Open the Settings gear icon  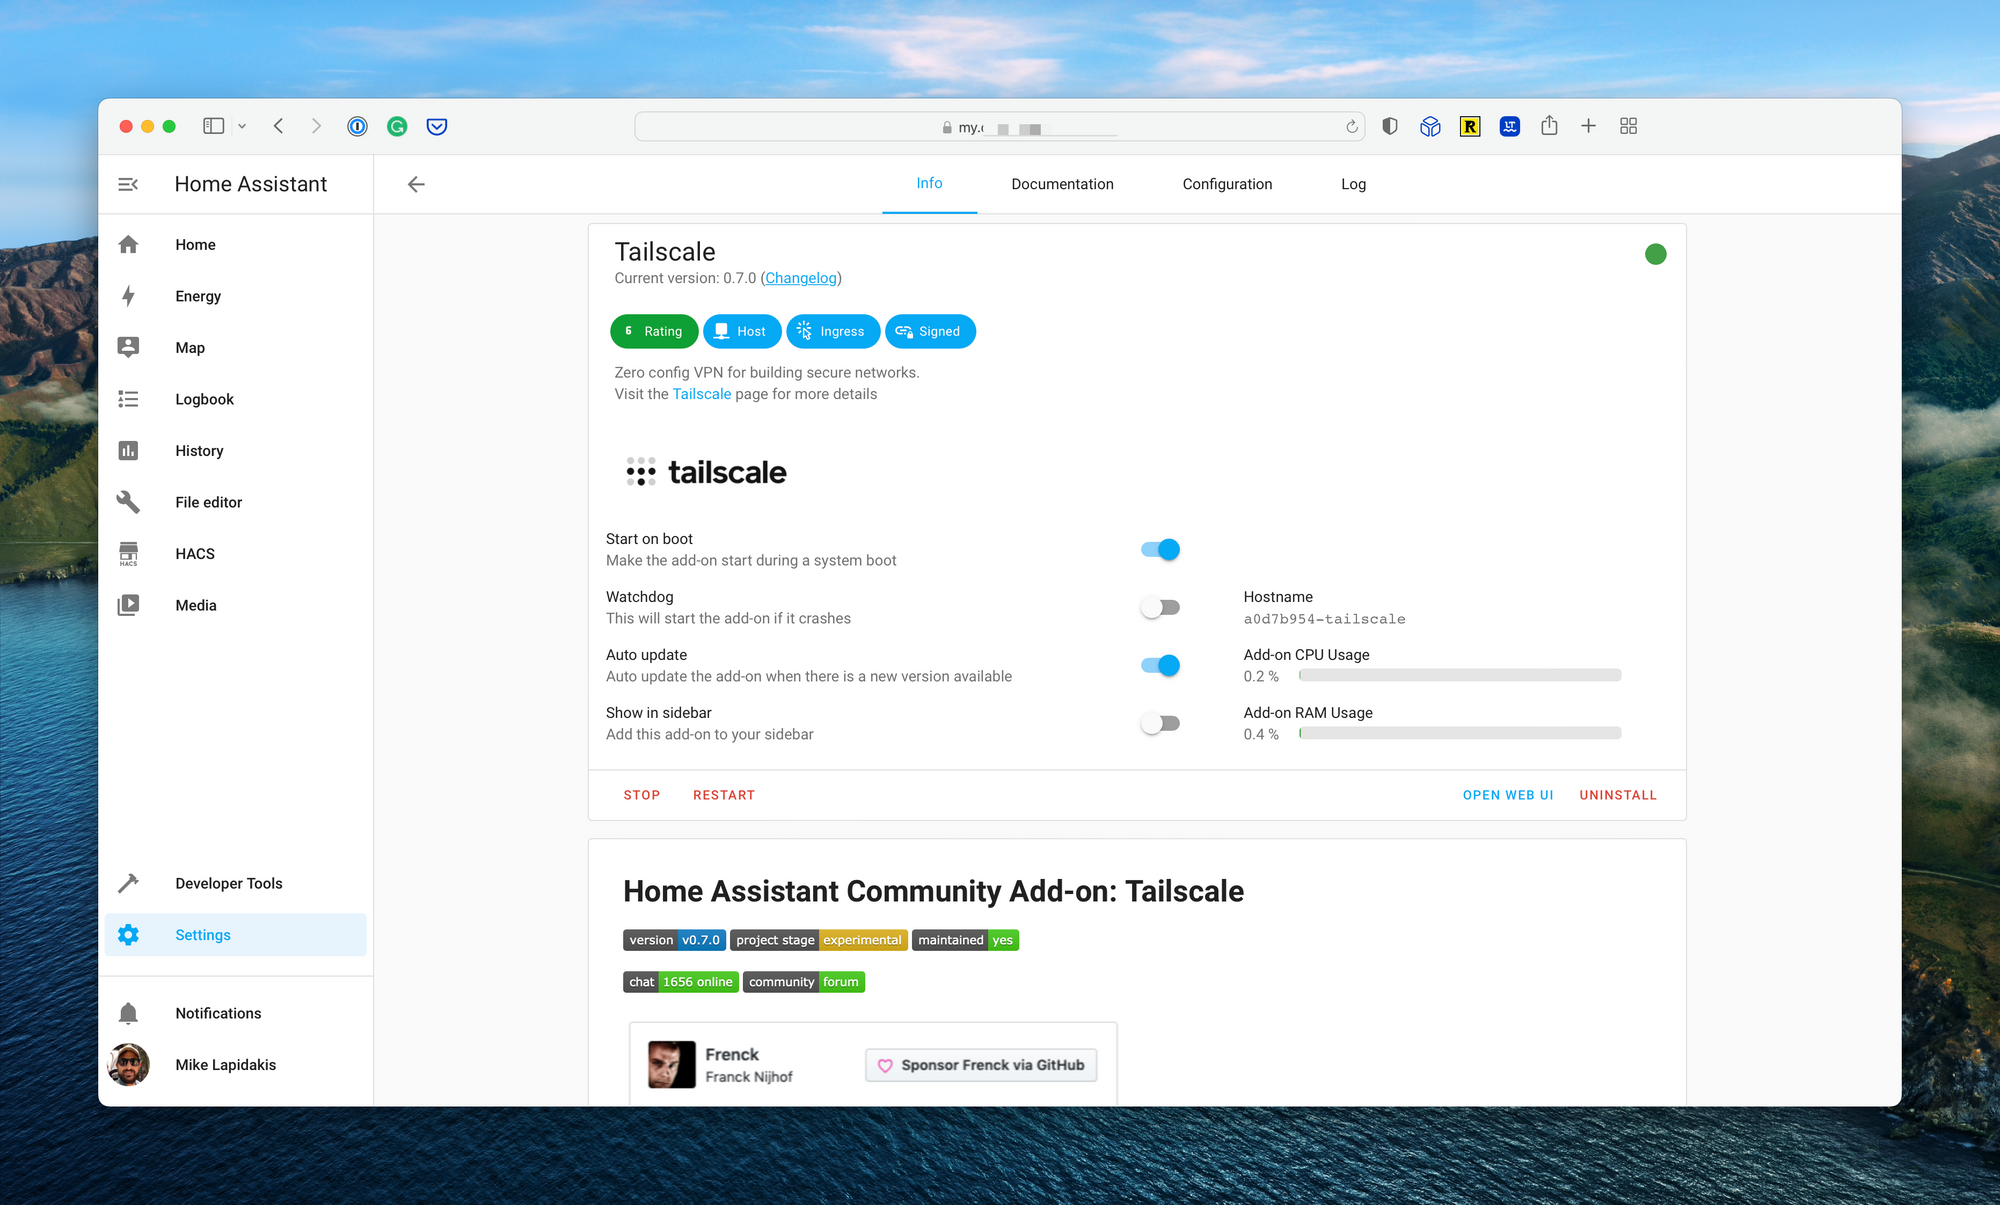pos(128,935)
